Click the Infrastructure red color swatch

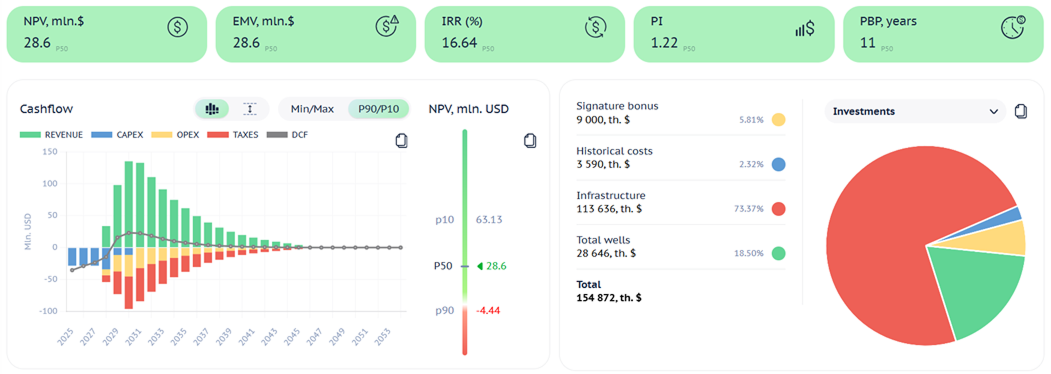(x=778, y=209)
